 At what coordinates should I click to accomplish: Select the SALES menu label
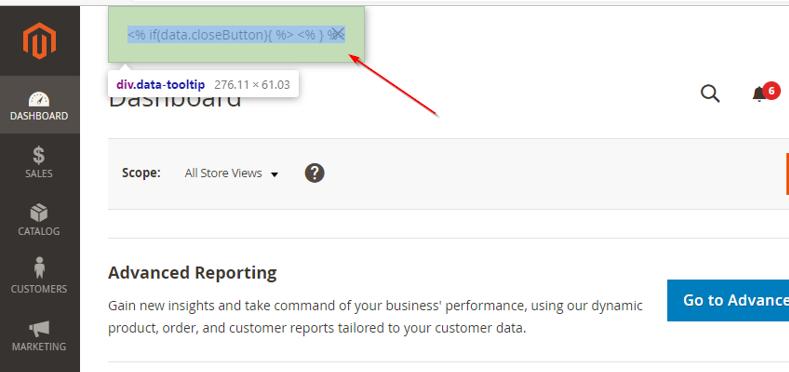pyautogui.click(x=39, y=174)
